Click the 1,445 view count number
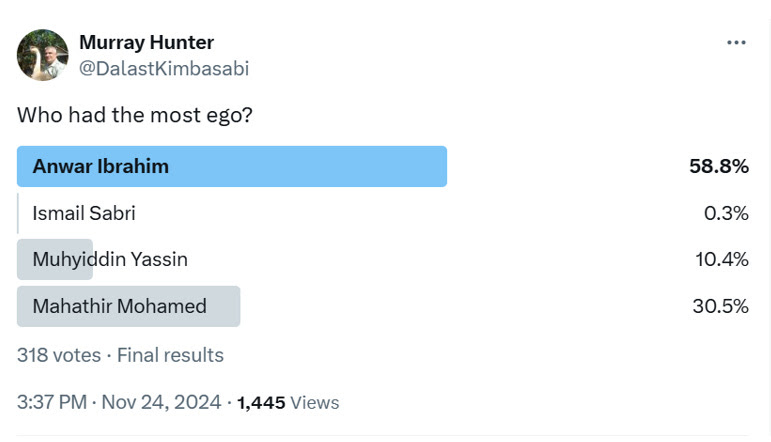This screenshot has width=771, height=442. click(261, 403)
